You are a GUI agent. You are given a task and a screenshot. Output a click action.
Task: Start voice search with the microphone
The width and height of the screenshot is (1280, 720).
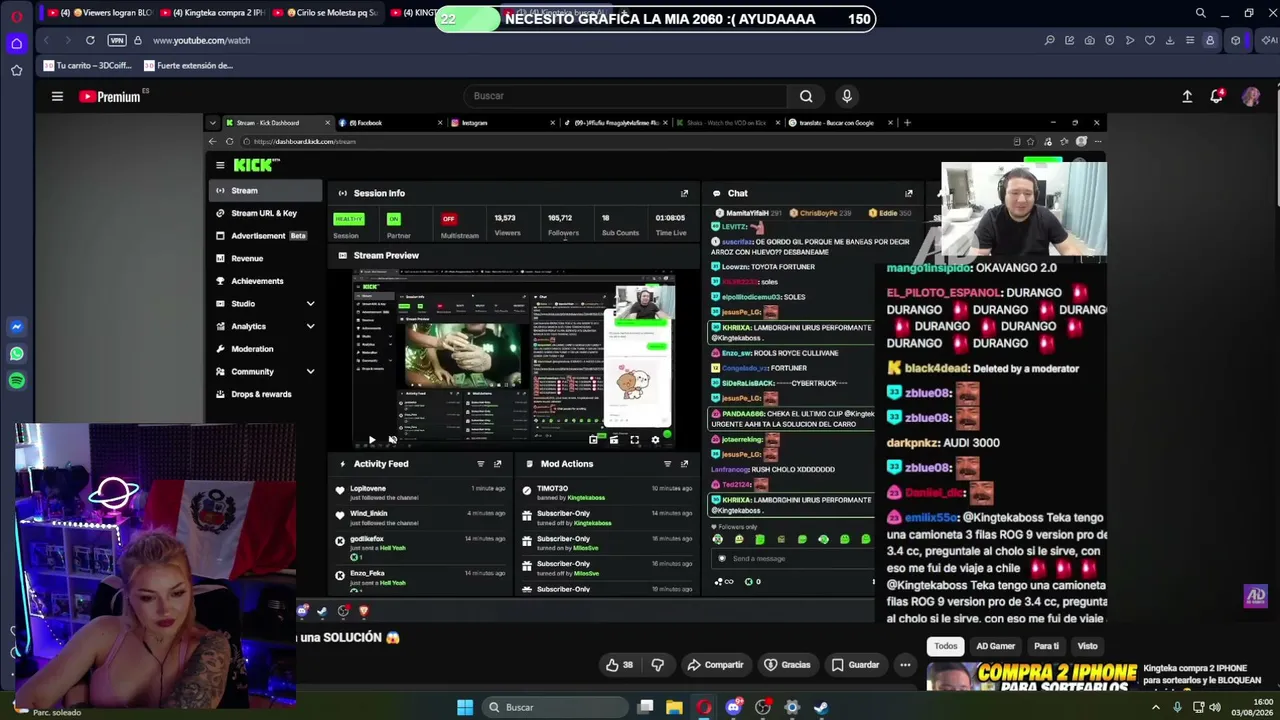click(847, 96)
